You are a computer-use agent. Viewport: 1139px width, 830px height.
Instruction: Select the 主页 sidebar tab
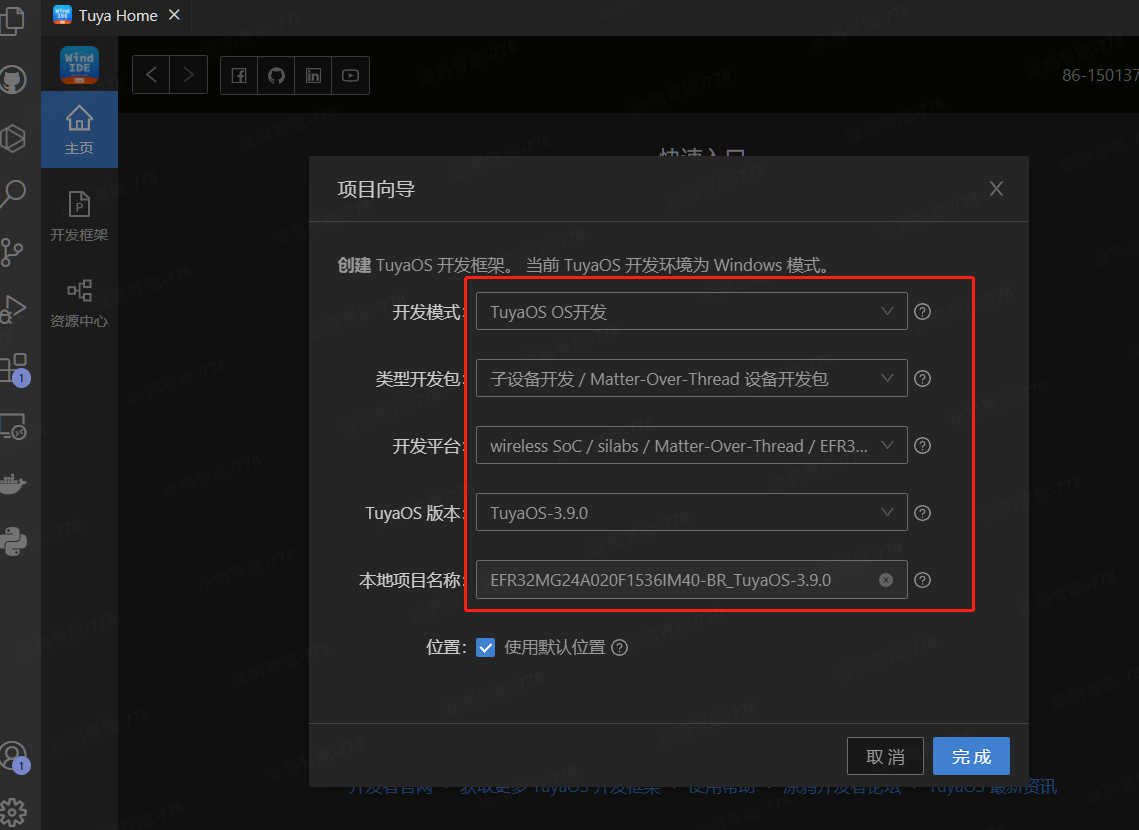click(x=79, y=130)
